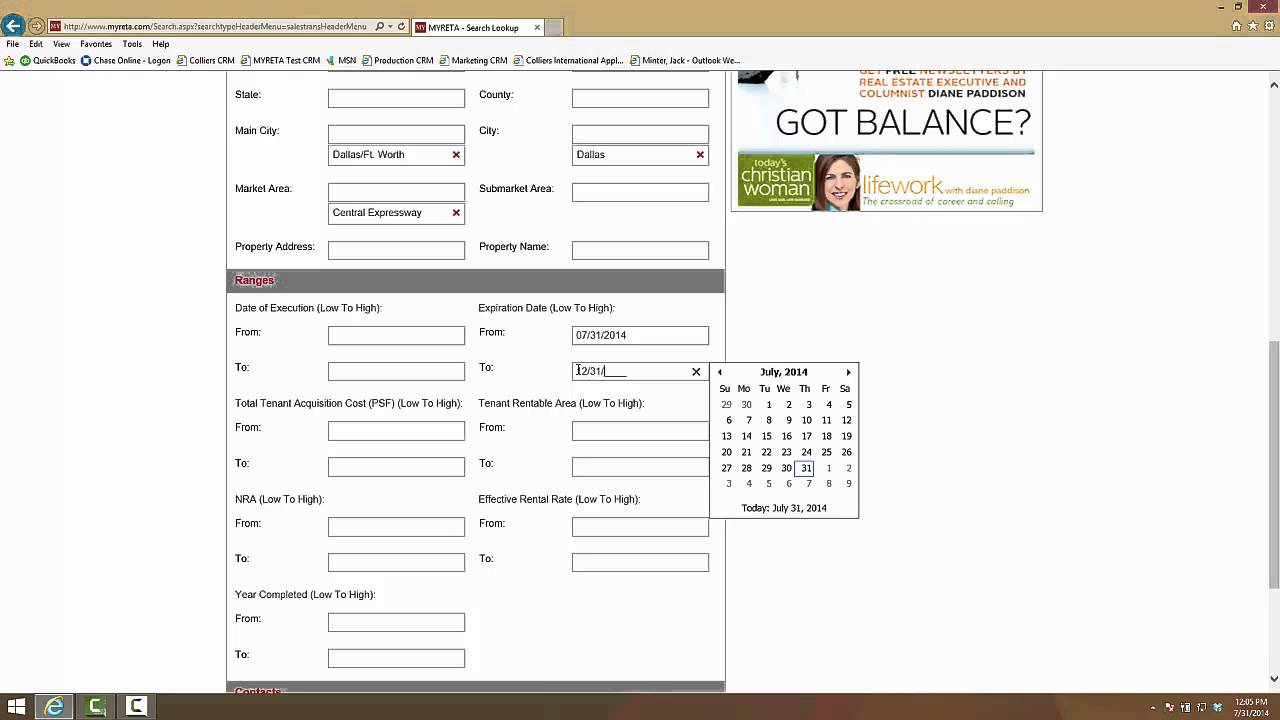Click the State input field
Viewport: 1280px width, 720px height.
pos(396,98)
